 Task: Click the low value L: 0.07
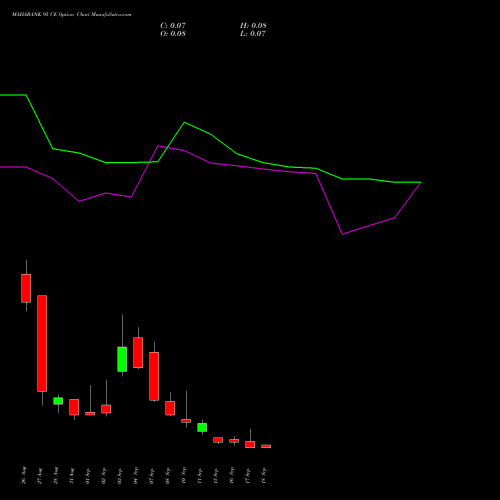(253, 33)
